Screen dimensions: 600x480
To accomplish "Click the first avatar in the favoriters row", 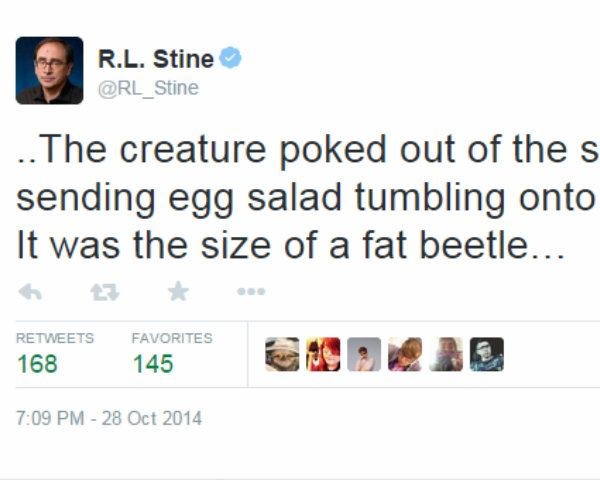I will pyautogui.click(x=282, y=355).
